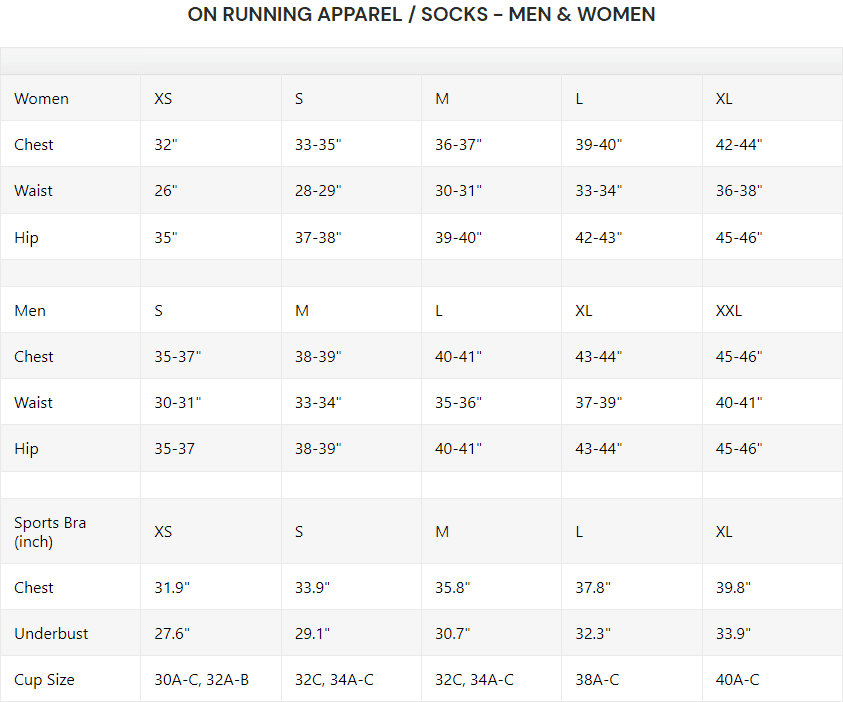
Task: Click Sports Bra chest value 39.8"
Action: tap(734, 588)
